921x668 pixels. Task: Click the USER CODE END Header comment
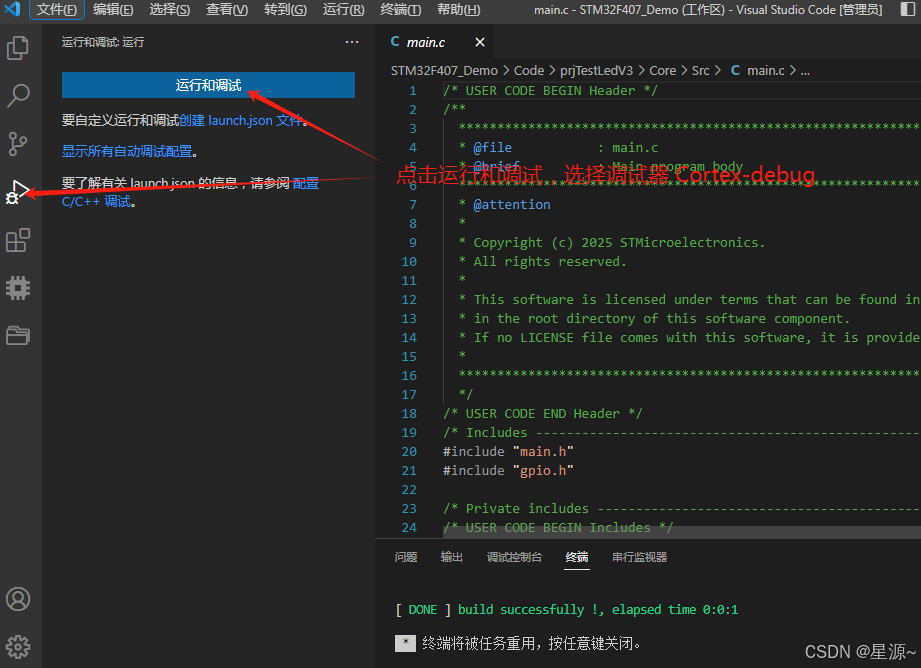543,414
